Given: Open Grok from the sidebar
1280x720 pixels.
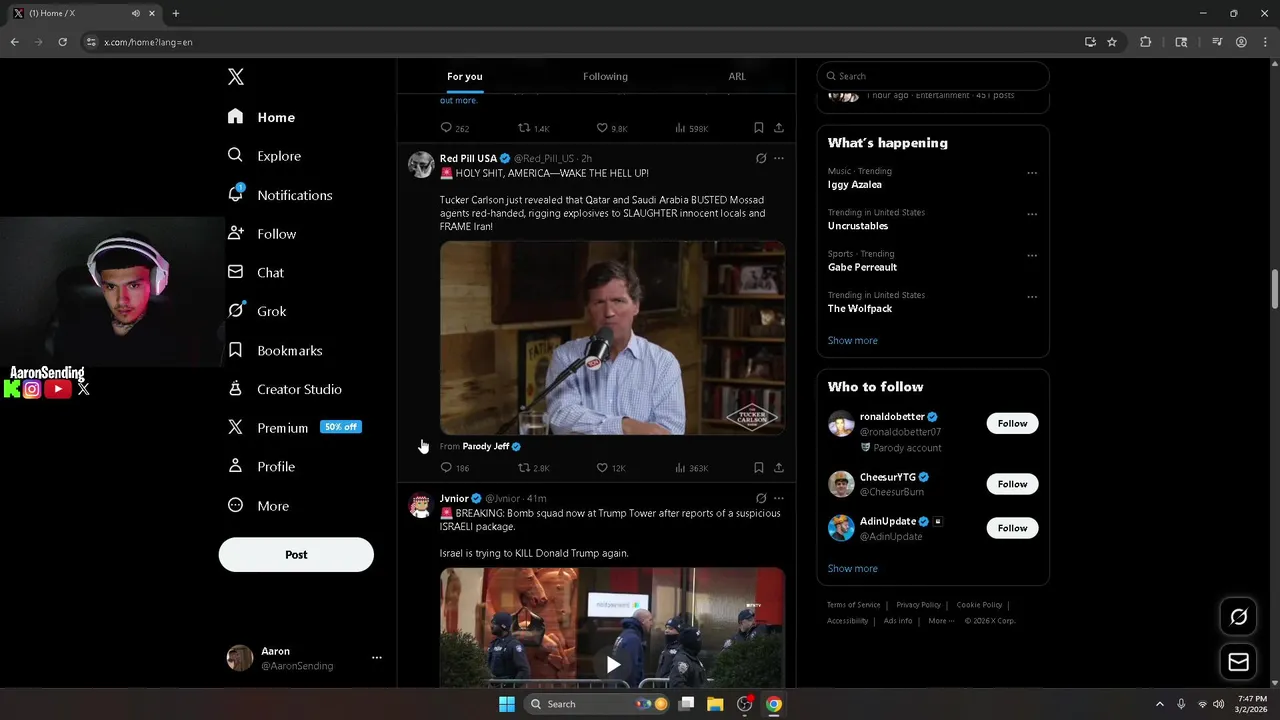Looking at the screenshot, I should click(x=257, y=312).
